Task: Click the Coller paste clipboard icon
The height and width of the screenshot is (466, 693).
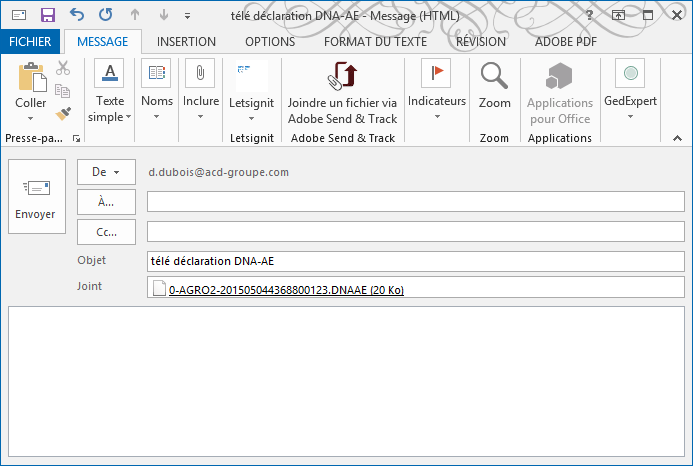Action: (31, 78)
